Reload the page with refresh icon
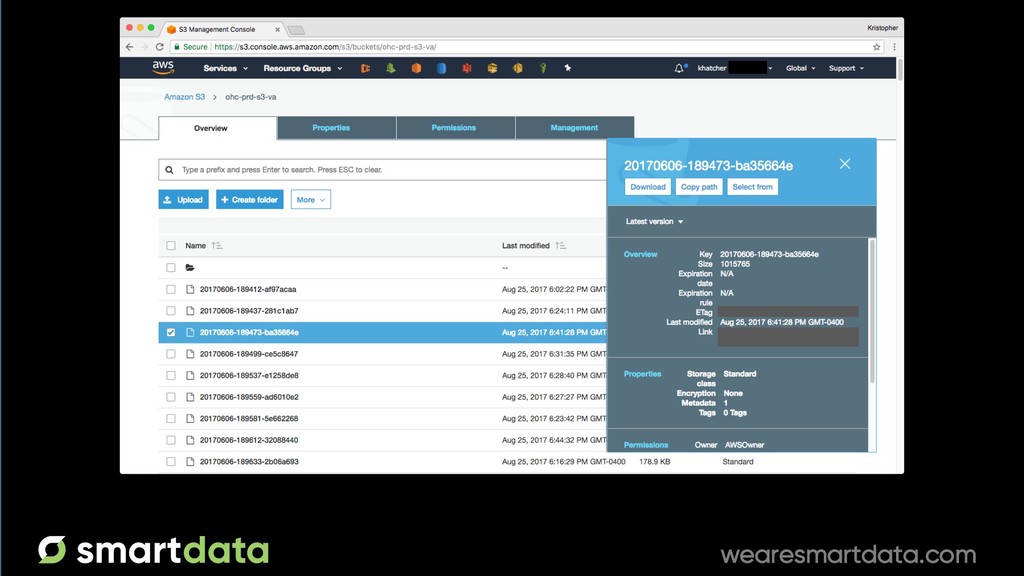Viewport: 1024px width, 576px height. [159, 47]
